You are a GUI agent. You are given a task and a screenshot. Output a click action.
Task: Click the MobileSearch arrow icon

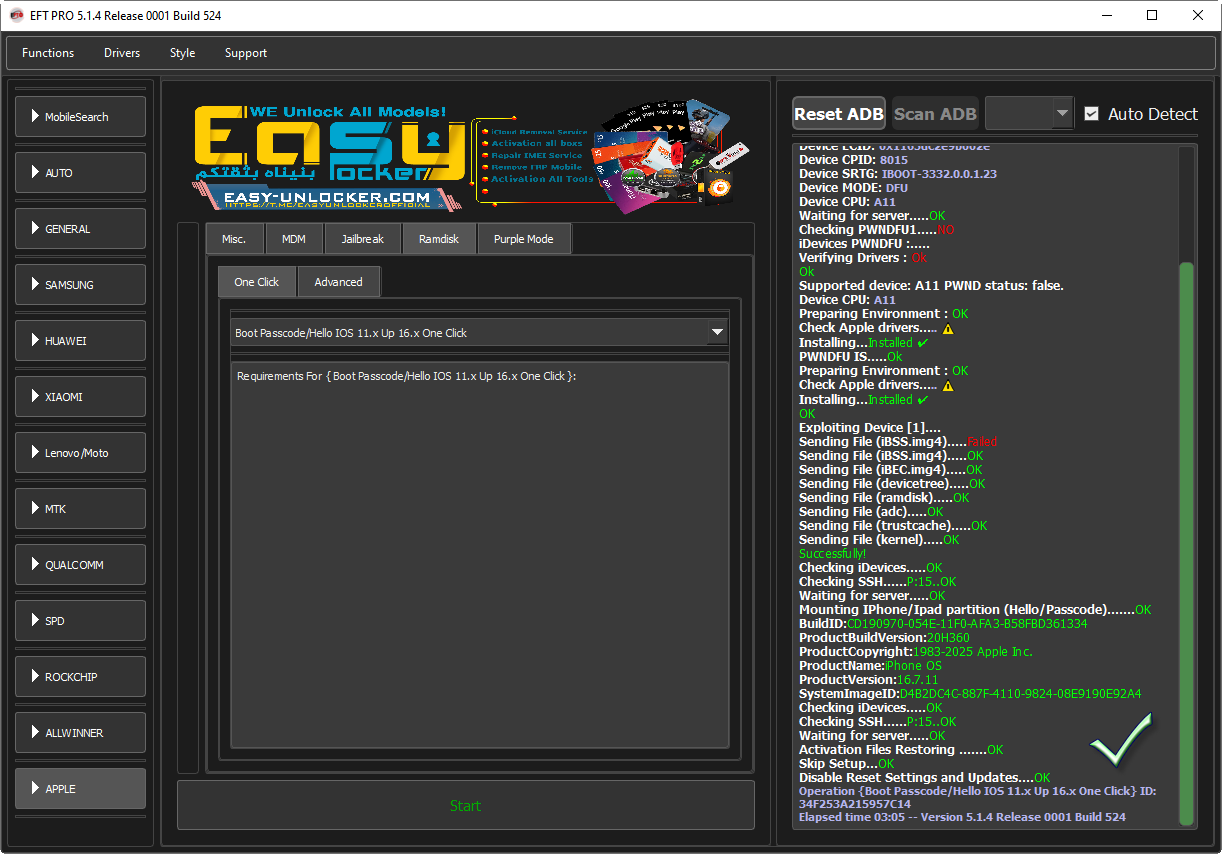click(35, 117)
